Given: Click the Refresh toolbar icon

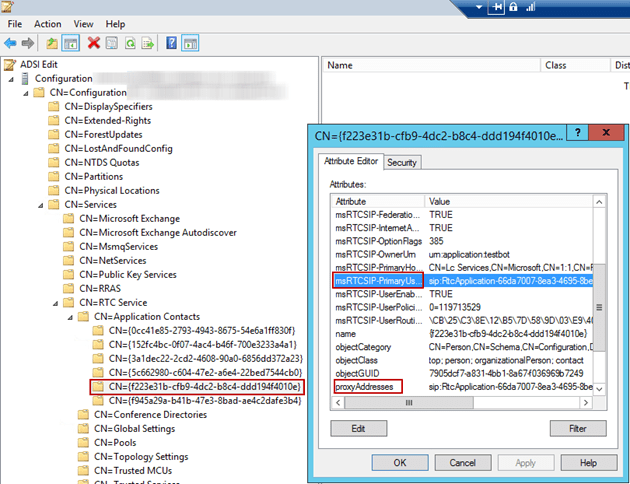Looking at the screenshot, I should point(129,43).
